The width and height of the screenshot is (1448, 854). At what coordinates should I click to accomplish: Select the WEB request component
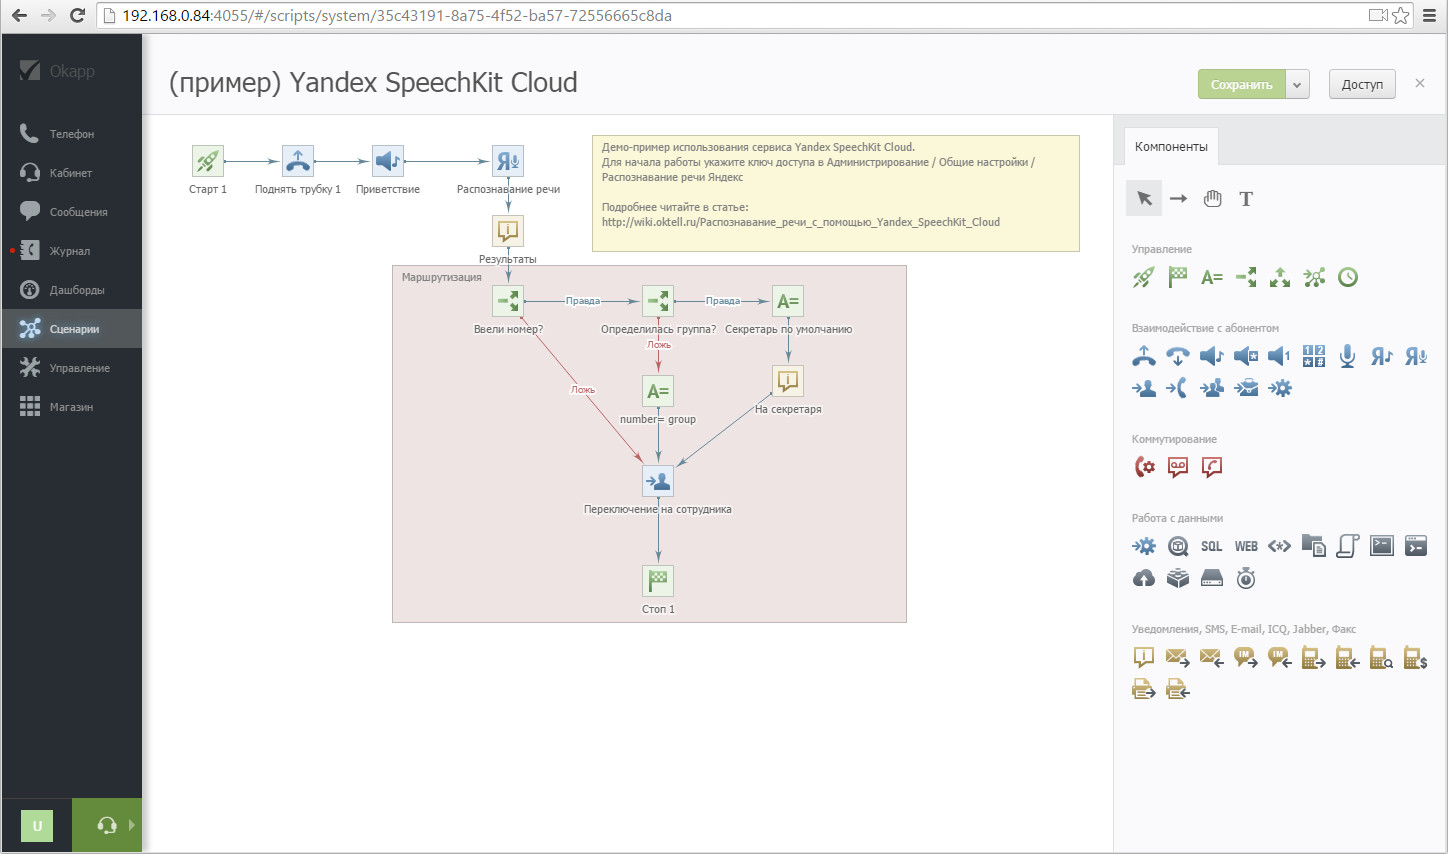[1246, 546]
